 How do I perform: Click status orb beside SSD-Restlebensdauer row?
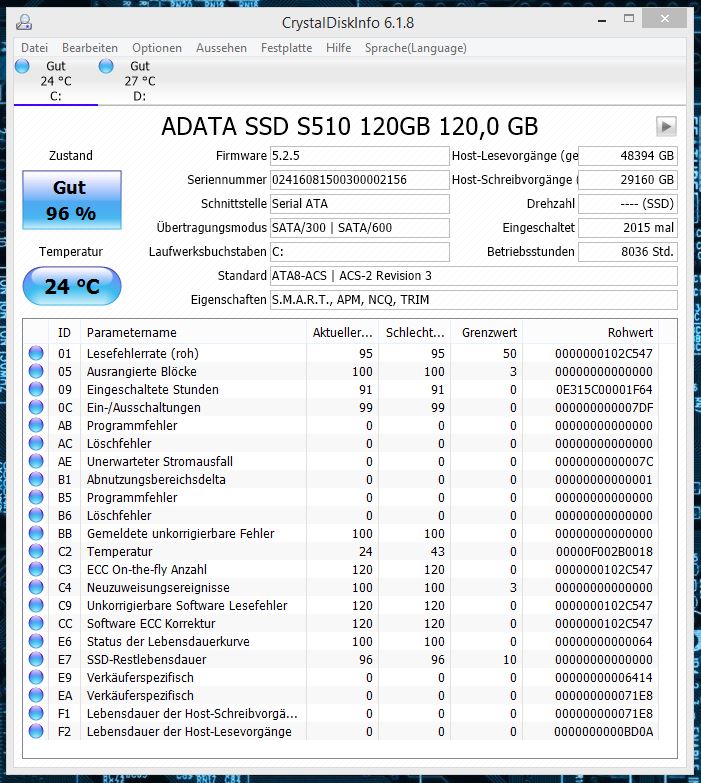[36, 659]
